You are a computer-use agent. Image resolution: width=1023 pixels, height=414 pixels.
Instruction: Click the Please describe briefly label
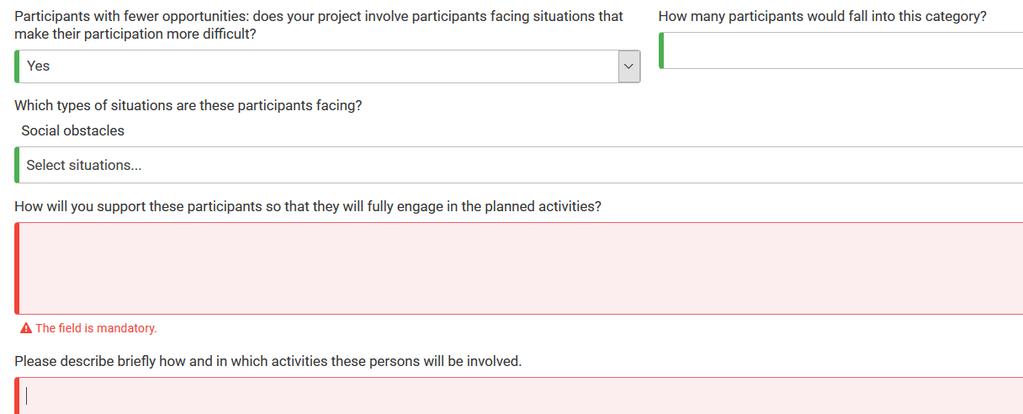click(x=268, y=361)
